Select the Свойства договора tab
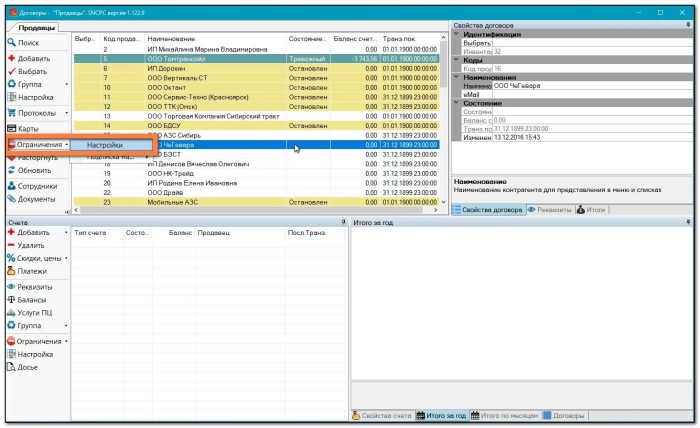 pyautogui.click(x=488, y=209)
